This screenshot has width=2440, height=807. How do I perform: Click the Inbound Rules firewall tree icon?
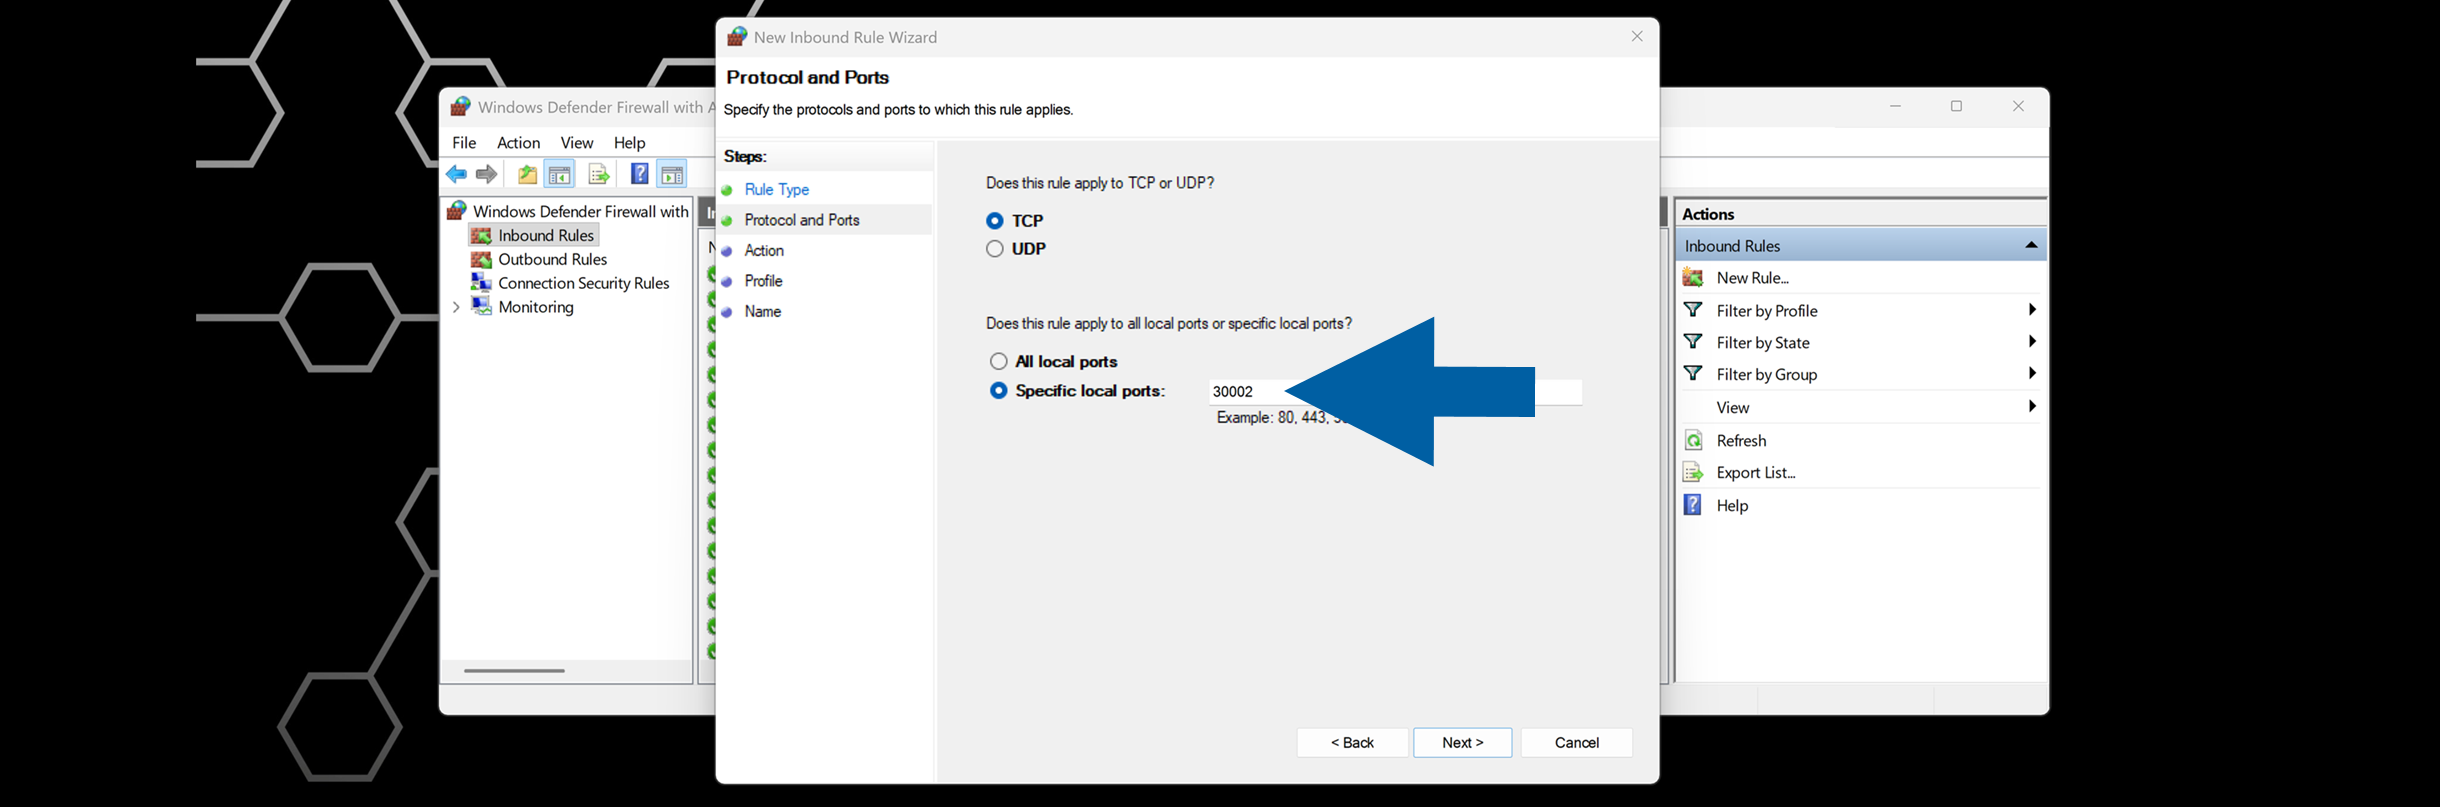pos(481,235)
